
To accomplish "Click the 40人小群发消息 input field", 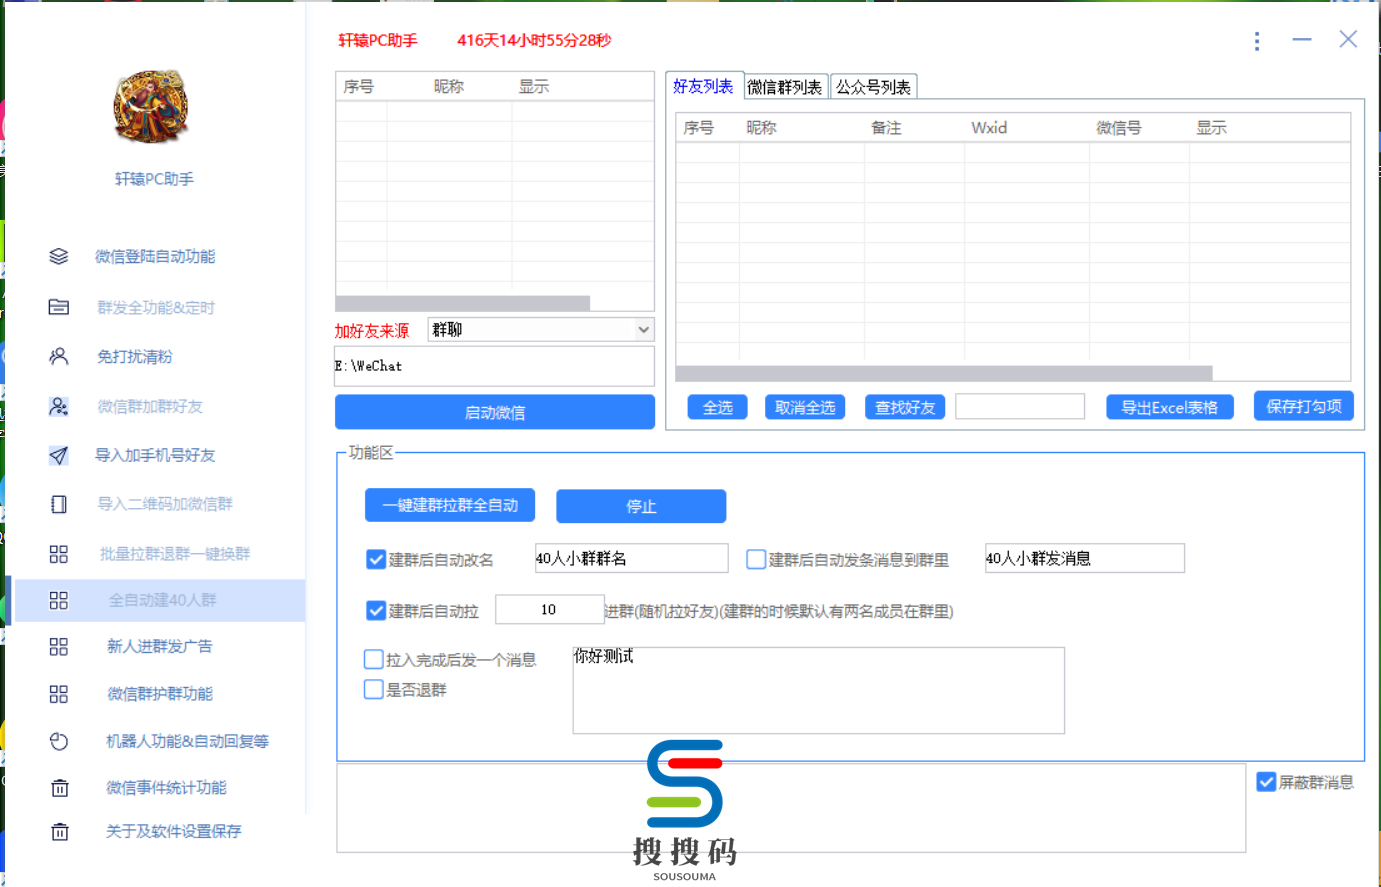I will (1085, 558).
